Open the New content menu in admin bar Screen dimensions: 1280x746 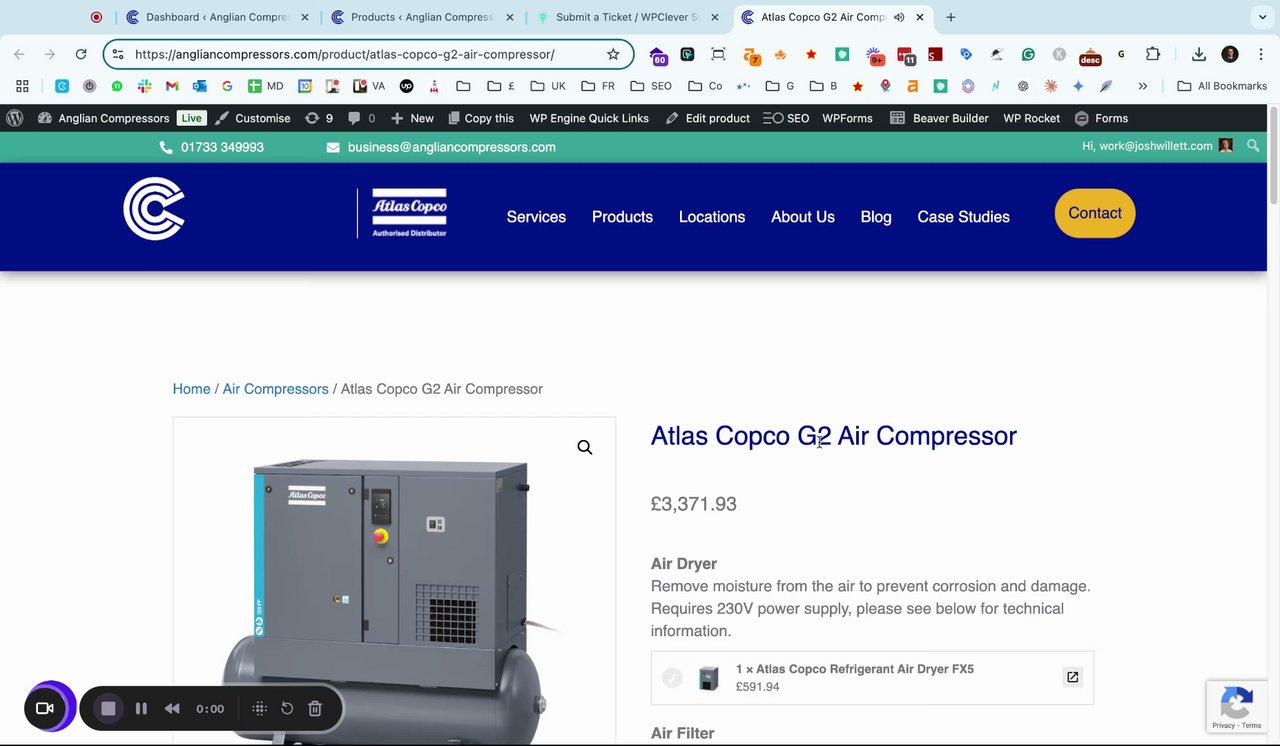click(412, 118)
